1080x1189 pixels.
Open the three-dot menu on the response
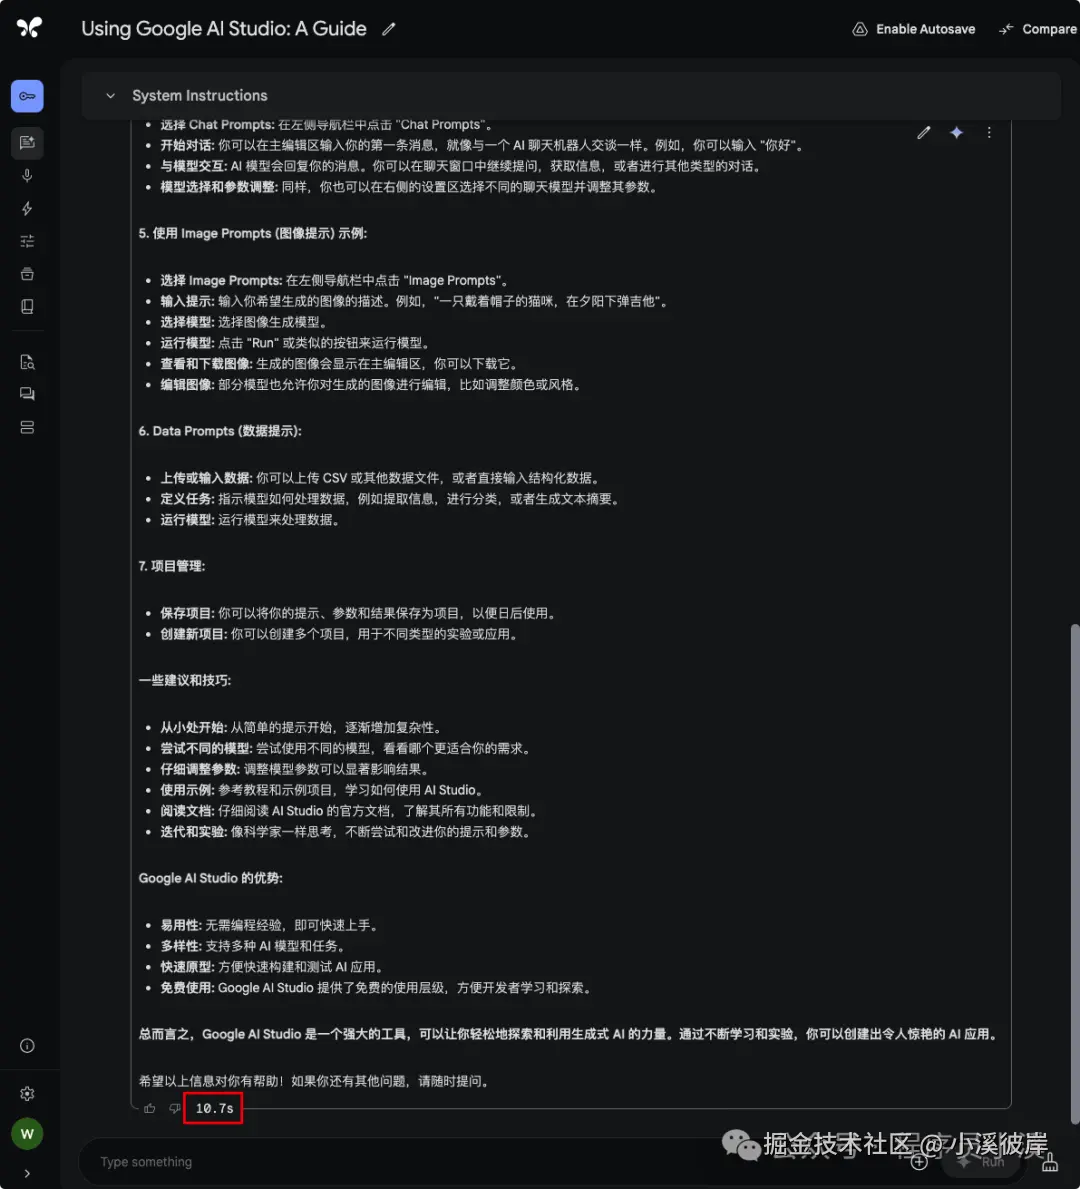989,132
